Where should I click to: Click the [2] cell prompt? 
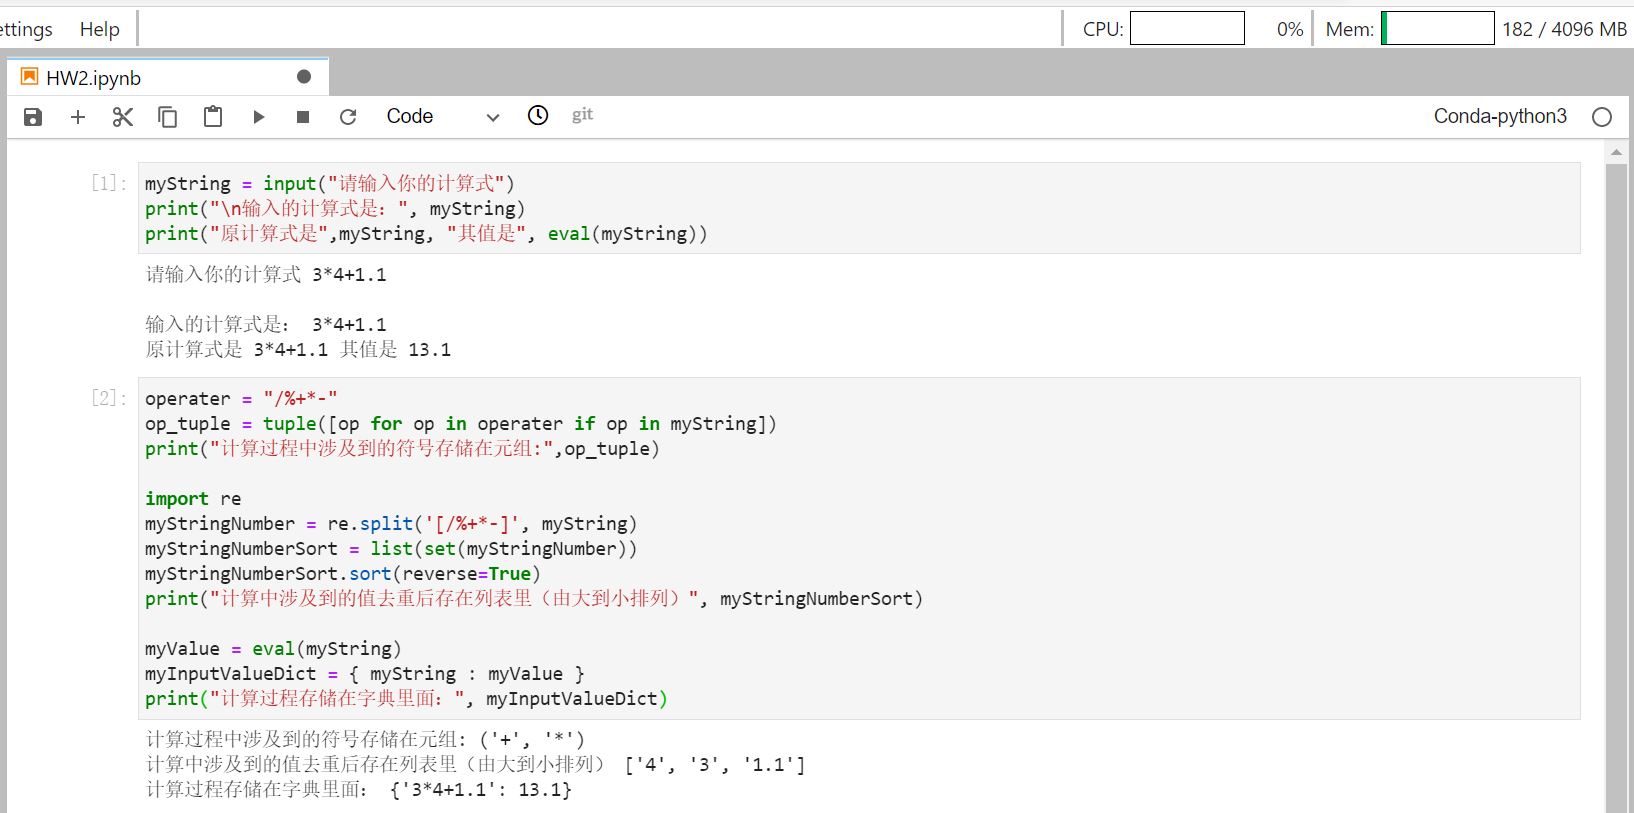(x=109, y=398)
